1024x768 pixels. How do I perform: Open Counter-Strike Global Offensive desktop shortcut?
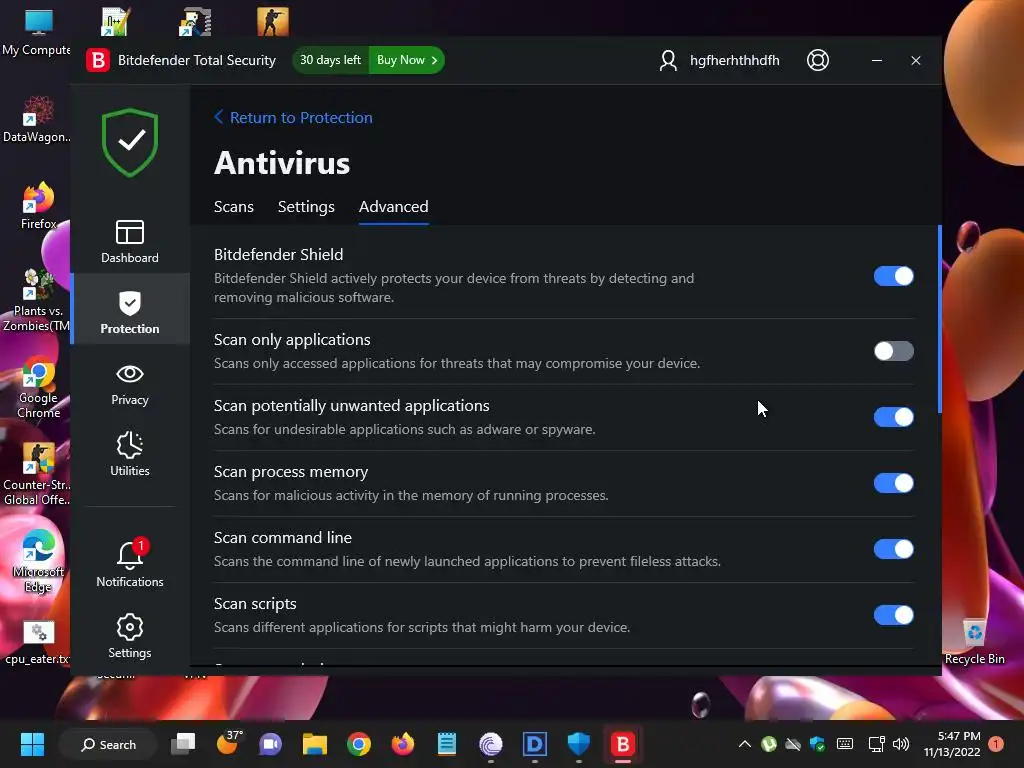pyautogui.click(x=37, y=474)
